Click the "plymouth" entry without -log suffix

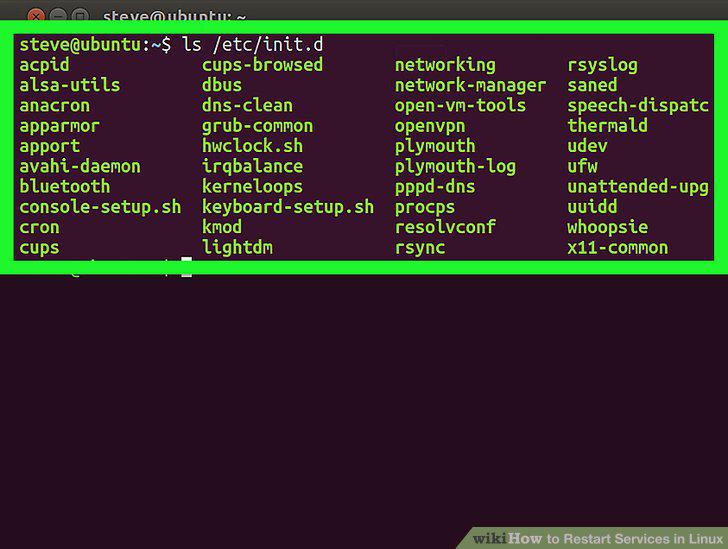click(435, 146)
